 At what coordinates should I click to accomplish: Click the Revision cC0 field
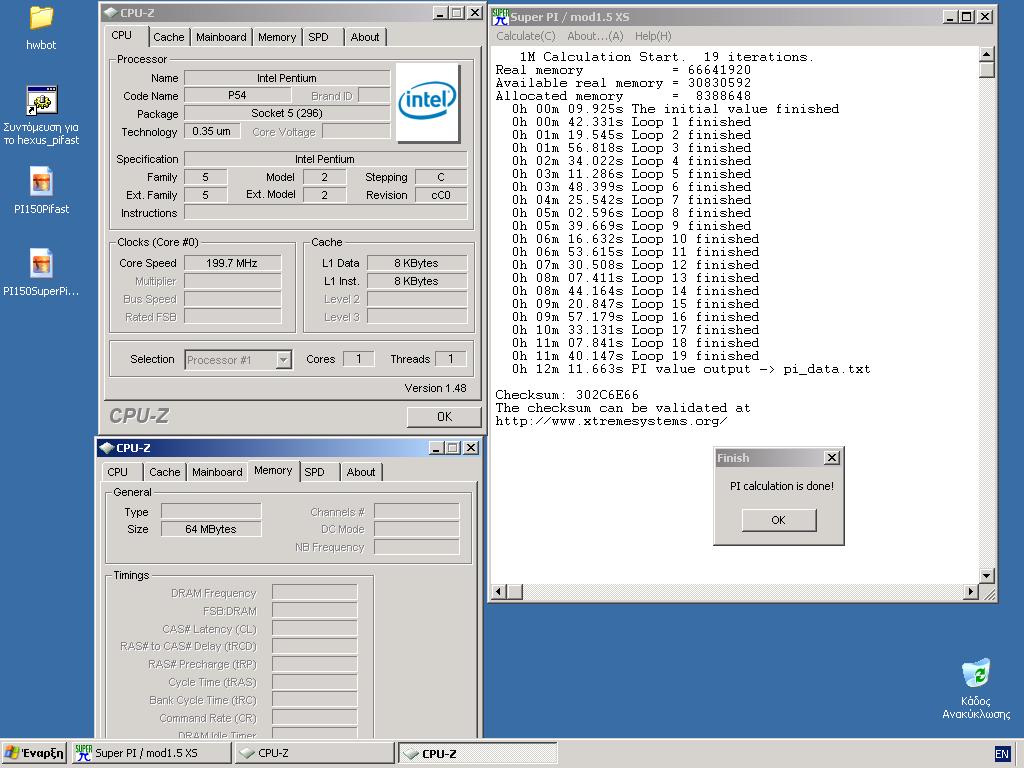click(441, 195)
